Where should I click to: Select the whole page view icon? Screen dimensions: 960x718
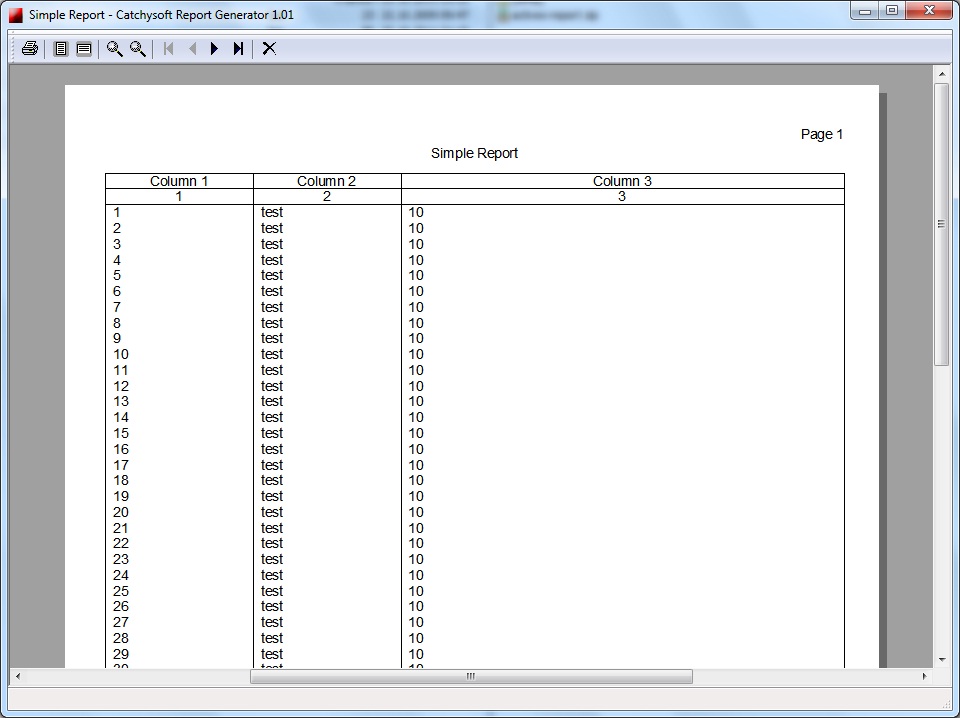click(60, 48)
